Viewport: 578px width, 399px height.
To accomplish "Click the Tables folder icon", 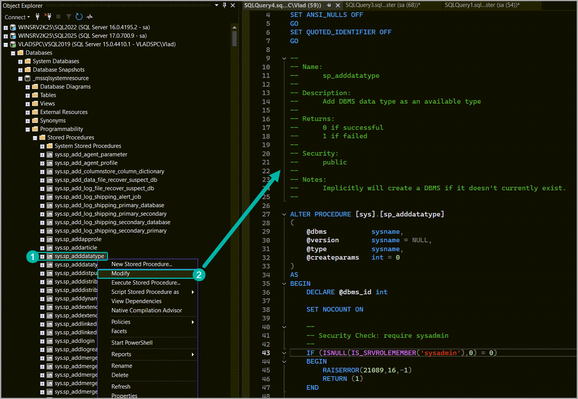I will pyautogui.click(x=35, y=95).
